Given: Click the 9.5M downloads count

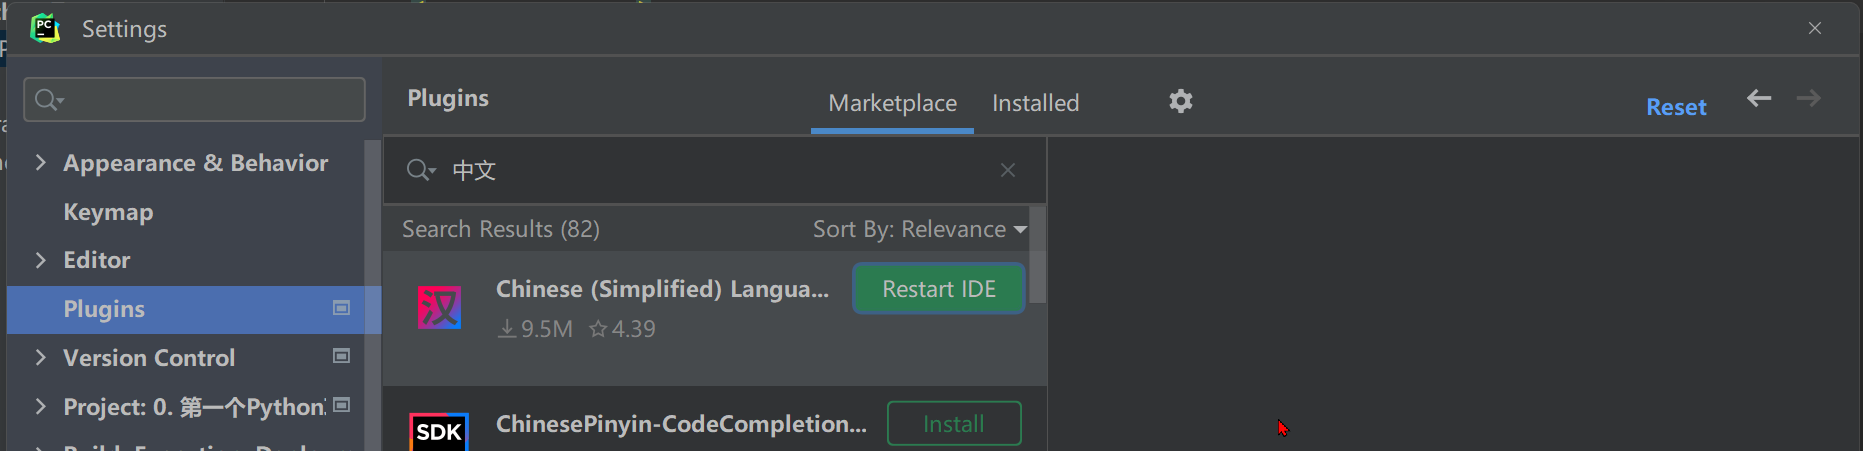Looking at the screenshot, I should 536,329.
